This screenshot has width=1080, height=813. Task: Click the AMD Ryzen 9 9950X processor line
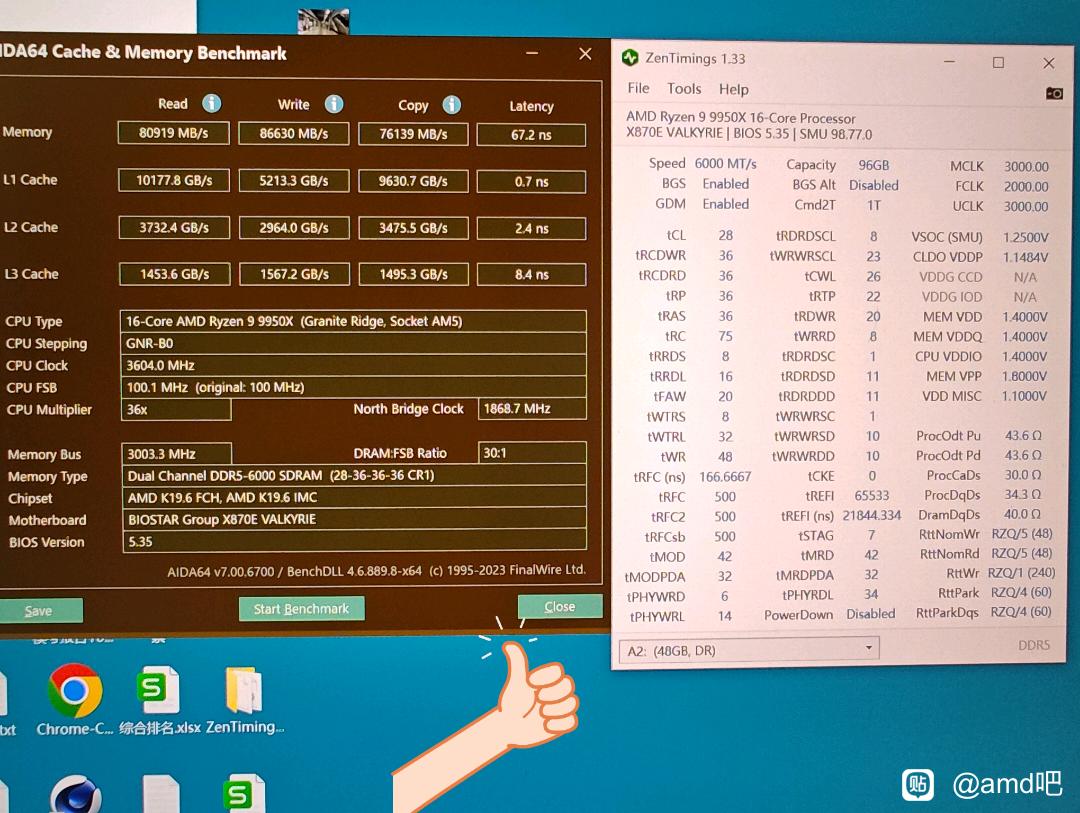tap(740, 118)
